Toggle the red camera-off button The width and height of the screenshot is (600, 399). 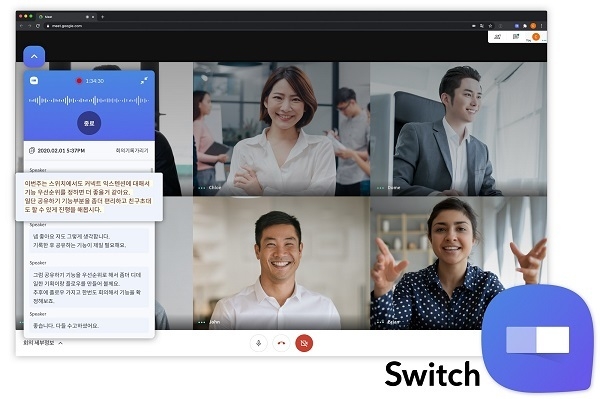coord(304,343)
